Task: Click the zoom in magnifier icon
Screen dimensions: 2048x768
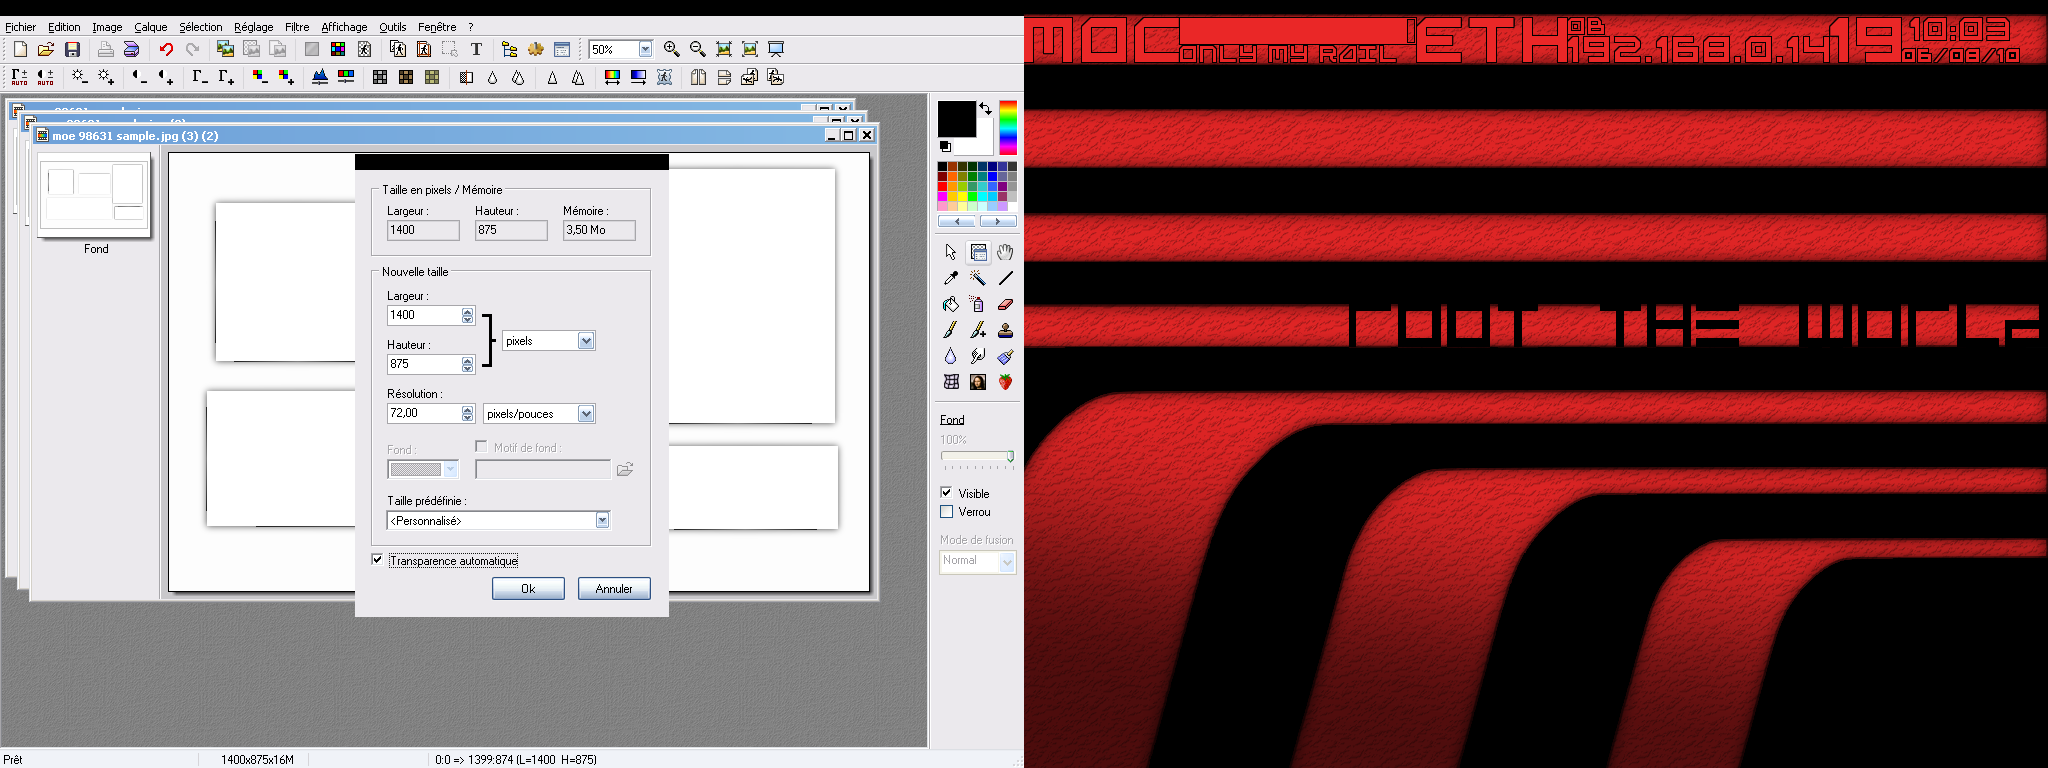Action: pos(672,49)
